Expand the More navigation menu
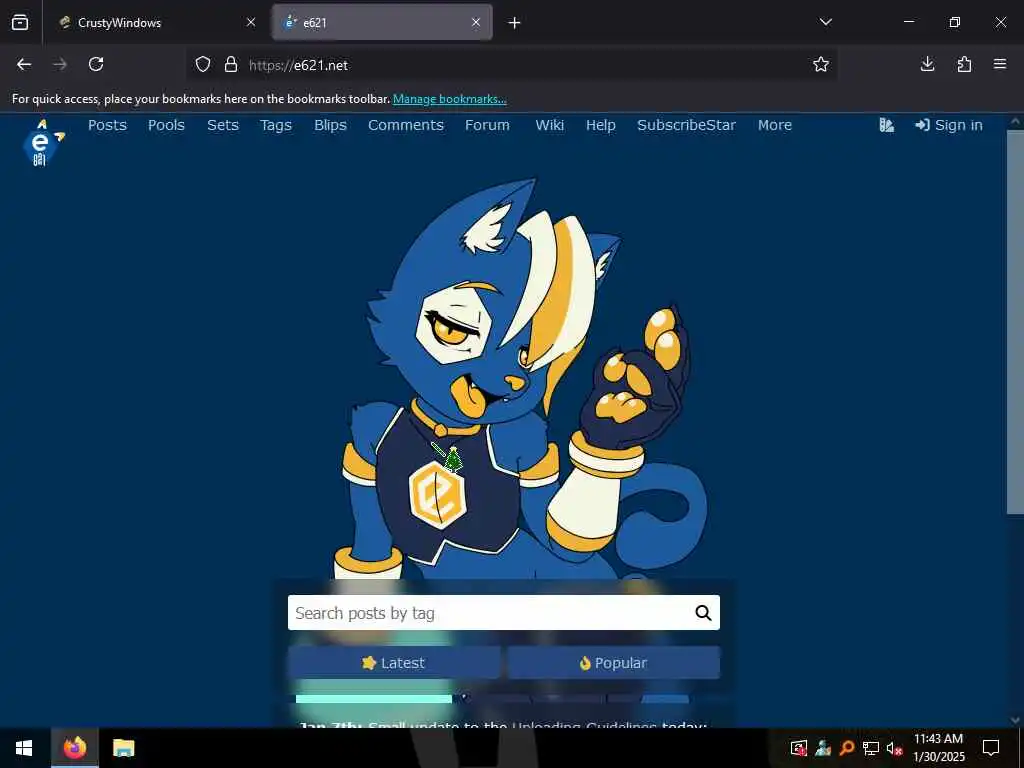1024x768 pixels. tap(775, 125)
